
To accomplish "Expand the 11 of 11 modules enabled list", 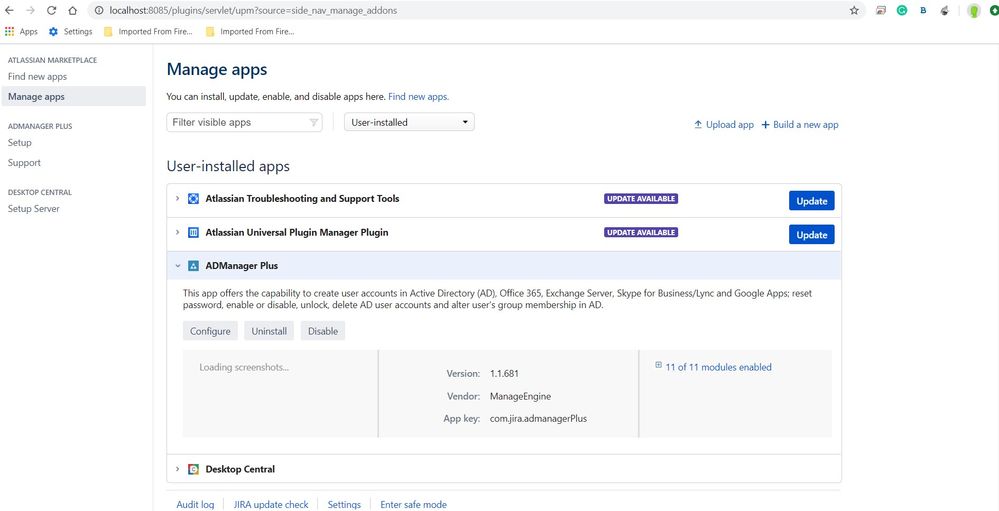I will coord(718,367).
